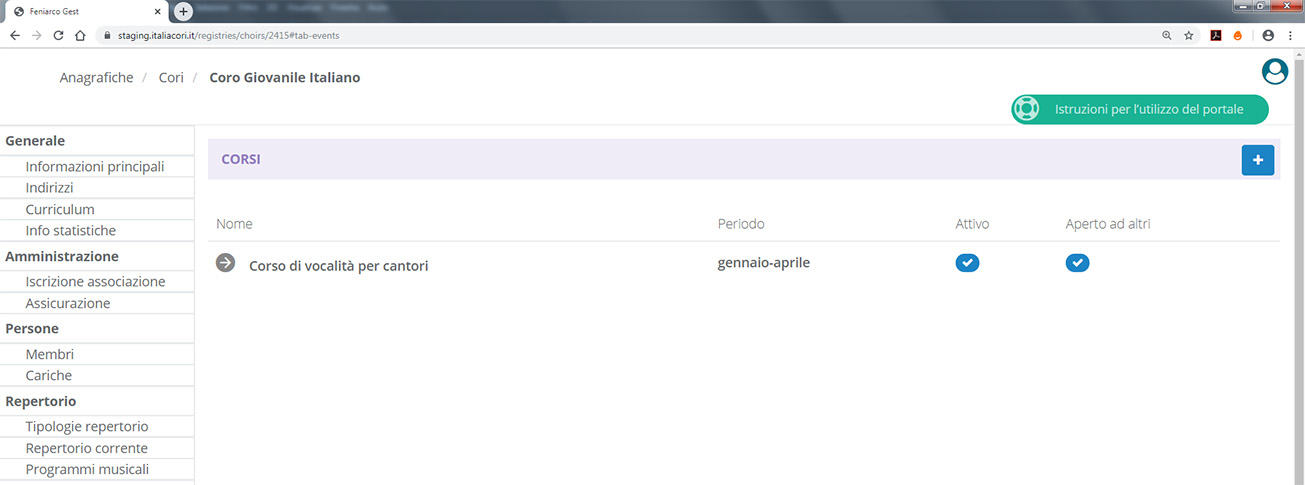Toggle the Aperto ad altri checkmark
The width and height of the screenshot is (1305, 485).
coord(1077,263)
